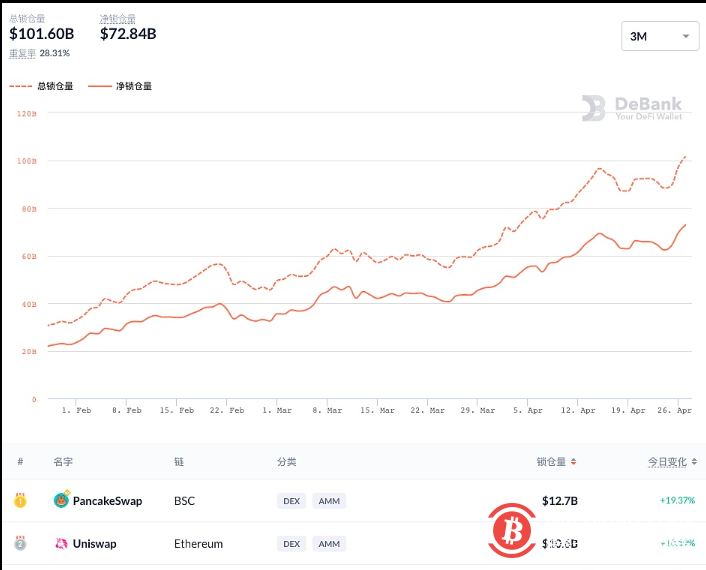Click the 链 column header
Screen dimensions: 706x570
point(179,462)
